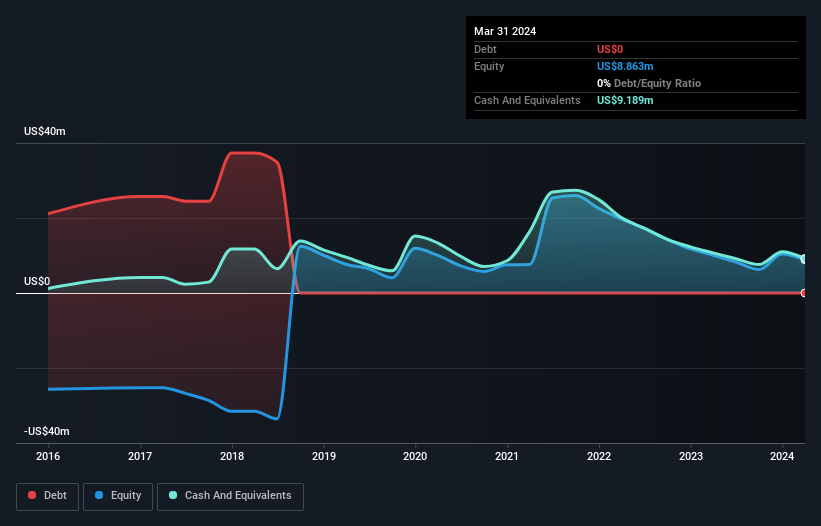The width and height of the screenshot is (821, 526).
Task: Click the US$40m y-axis label
Action: coord(45,131)
